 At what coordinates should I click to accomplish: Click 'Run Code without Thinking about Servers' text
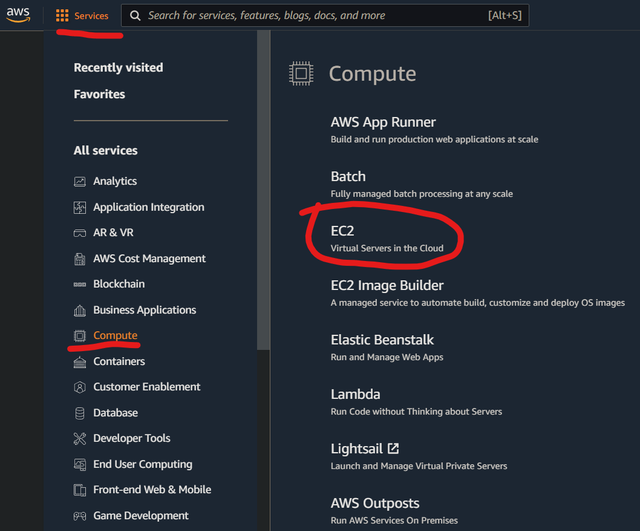[416, 411]
